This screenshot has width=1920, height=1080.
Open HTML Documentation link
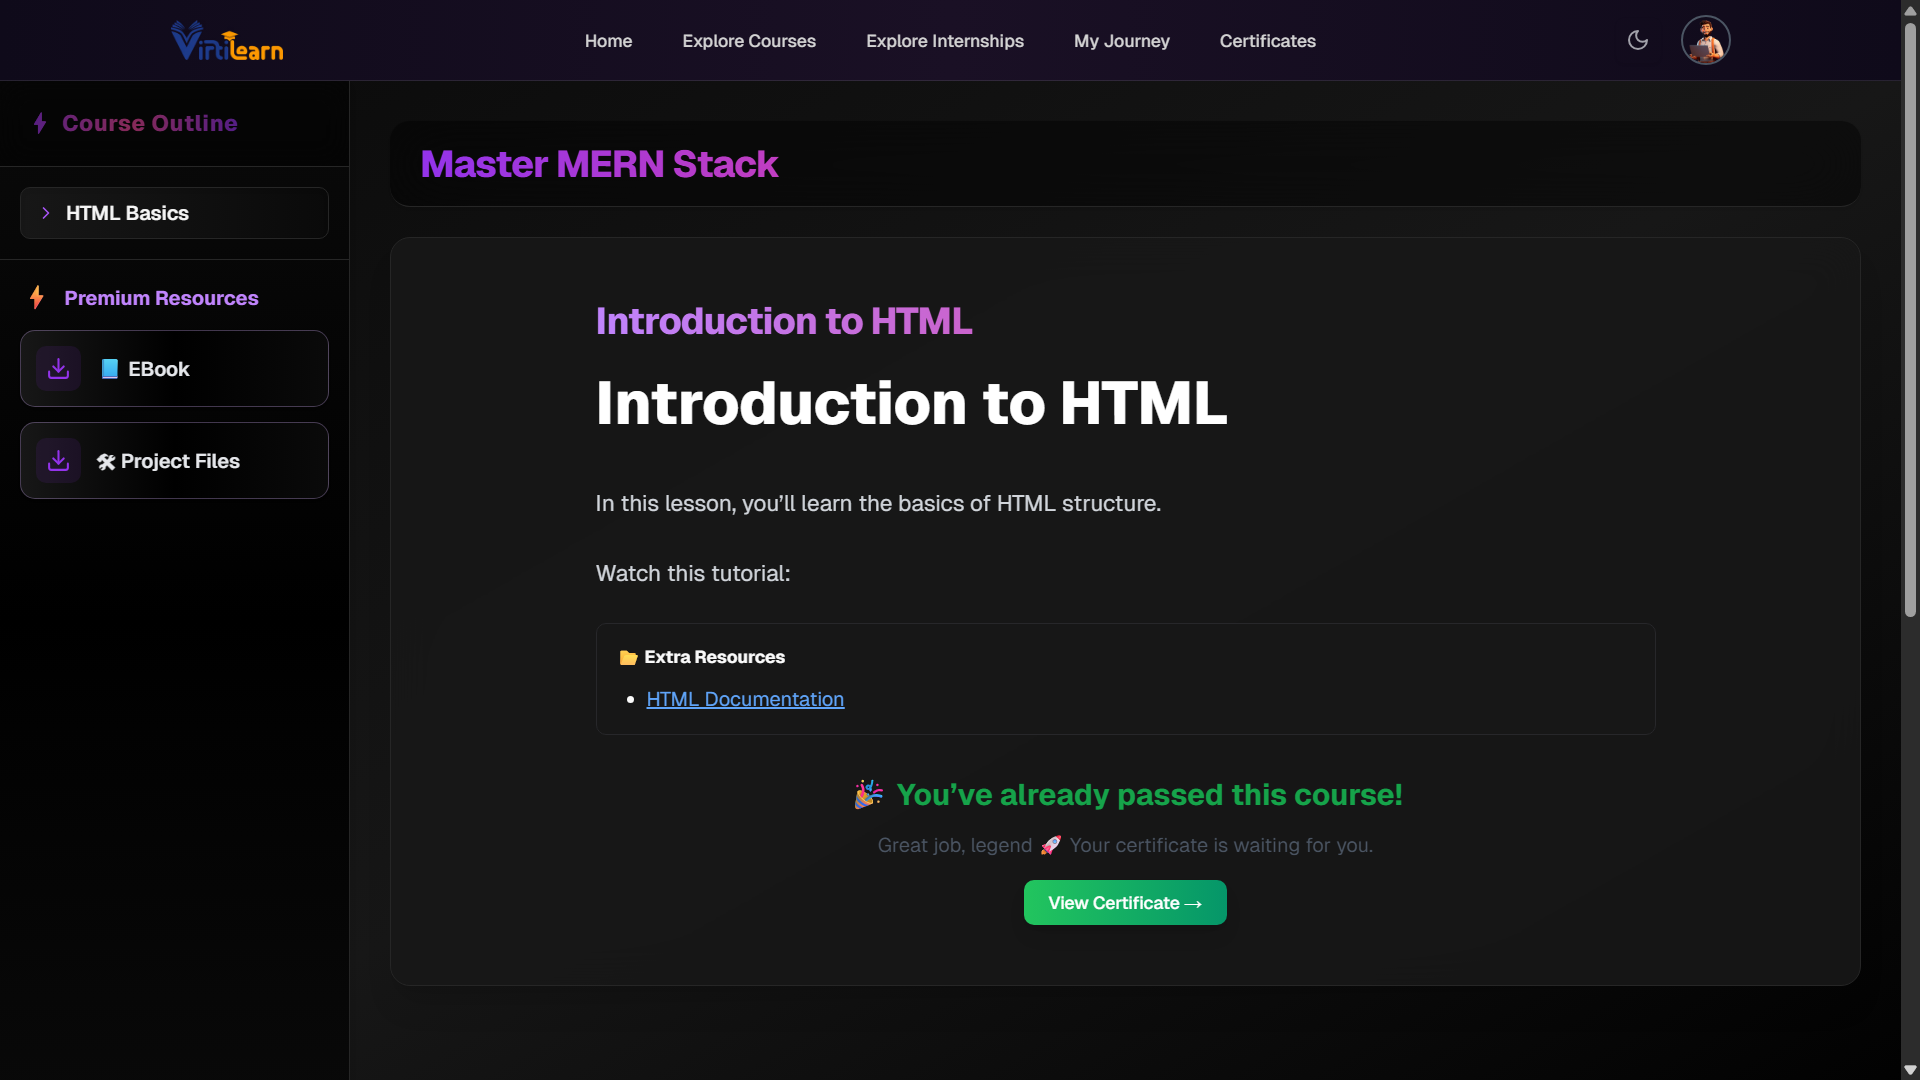tap(745, 699)
